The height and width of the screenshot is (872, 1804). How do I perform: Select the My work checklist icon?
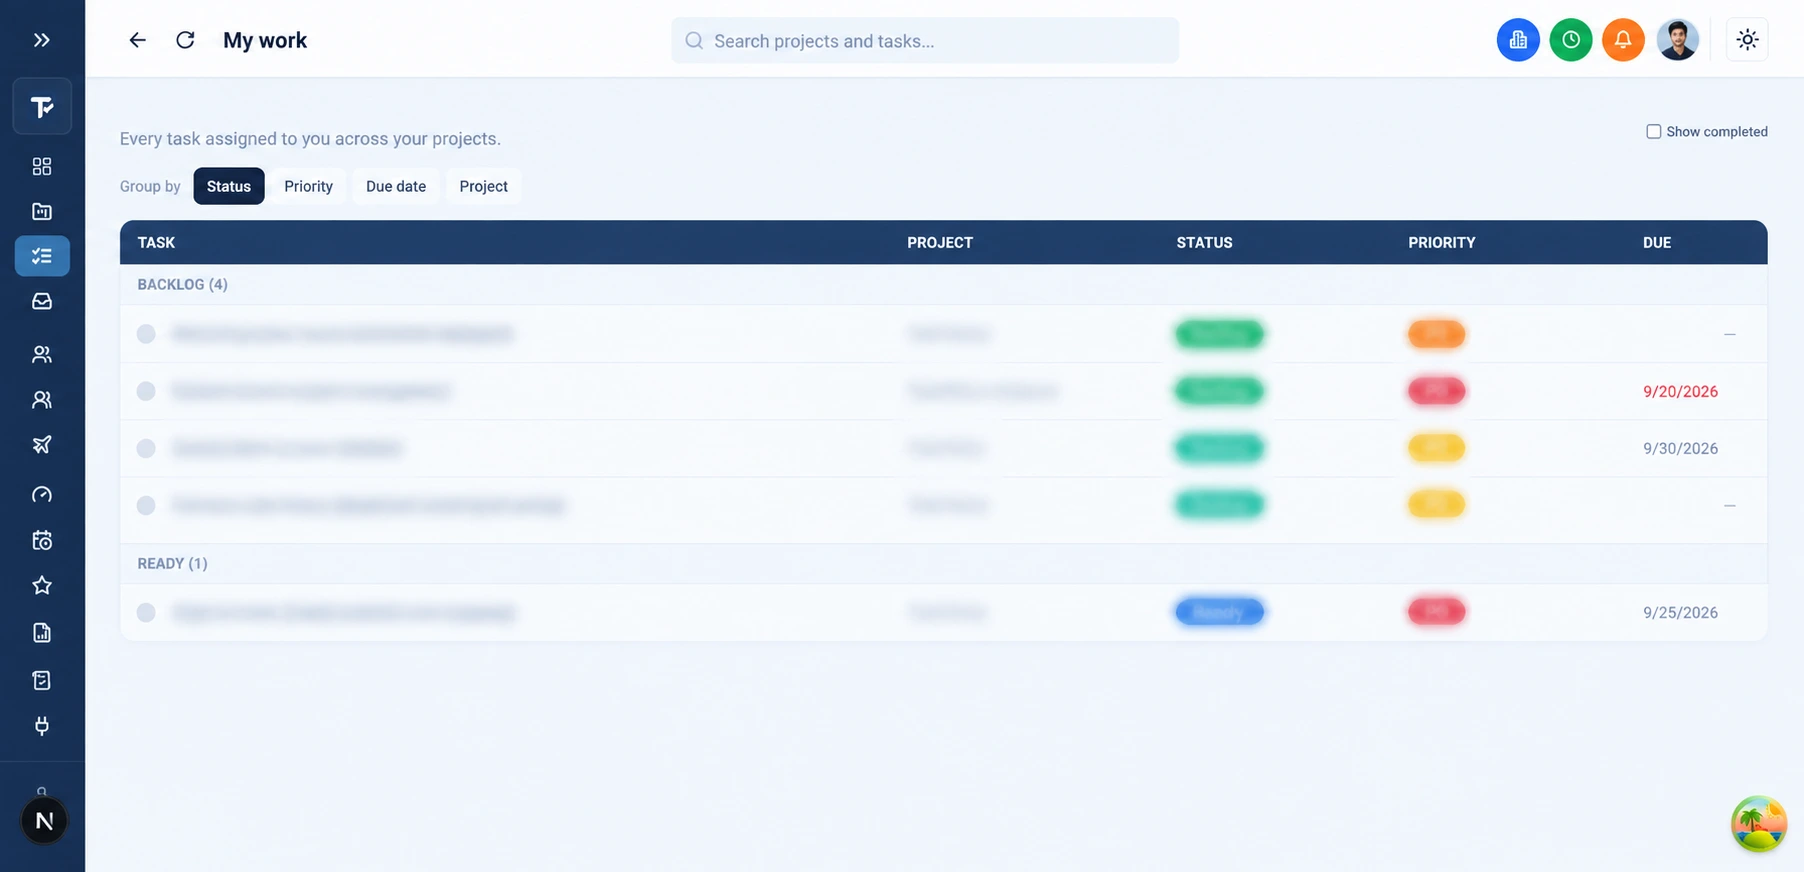click(x=42, y=256)
